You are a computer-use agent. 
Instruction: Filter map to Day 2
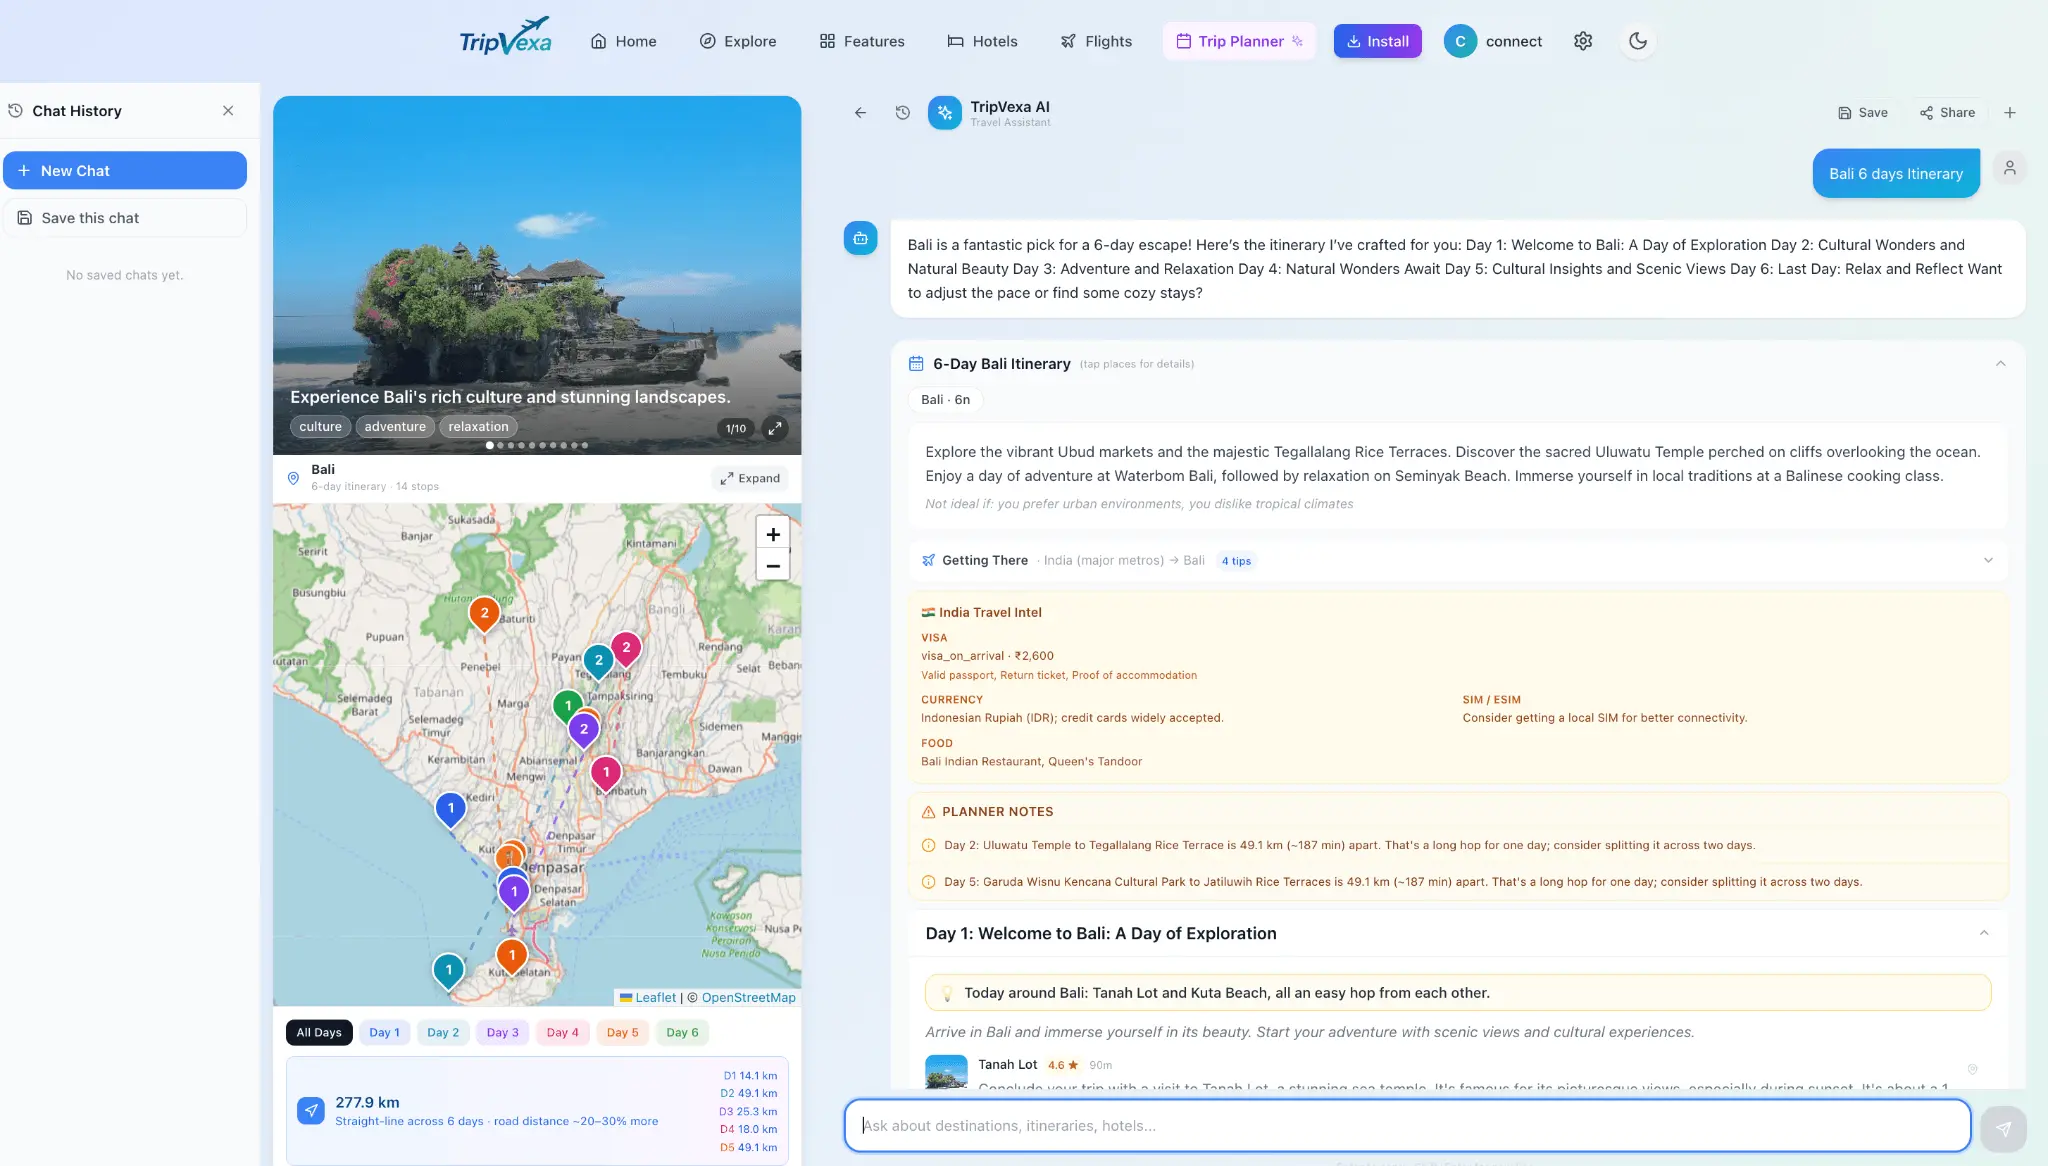(x=443, y=1033)
